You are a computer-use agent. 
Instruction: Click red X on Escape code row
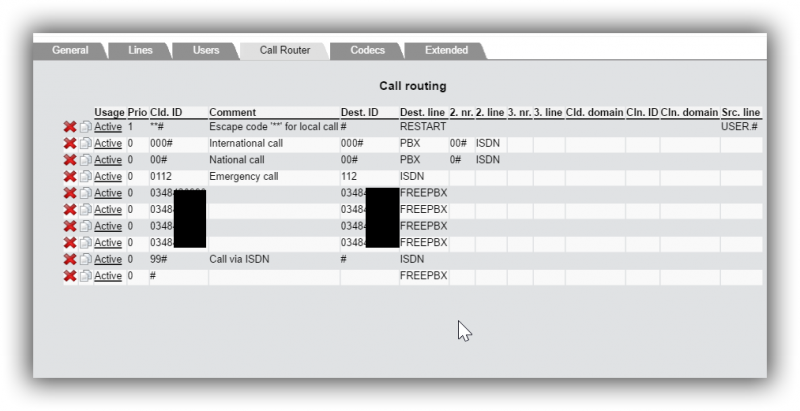click(x=70, y=127)
